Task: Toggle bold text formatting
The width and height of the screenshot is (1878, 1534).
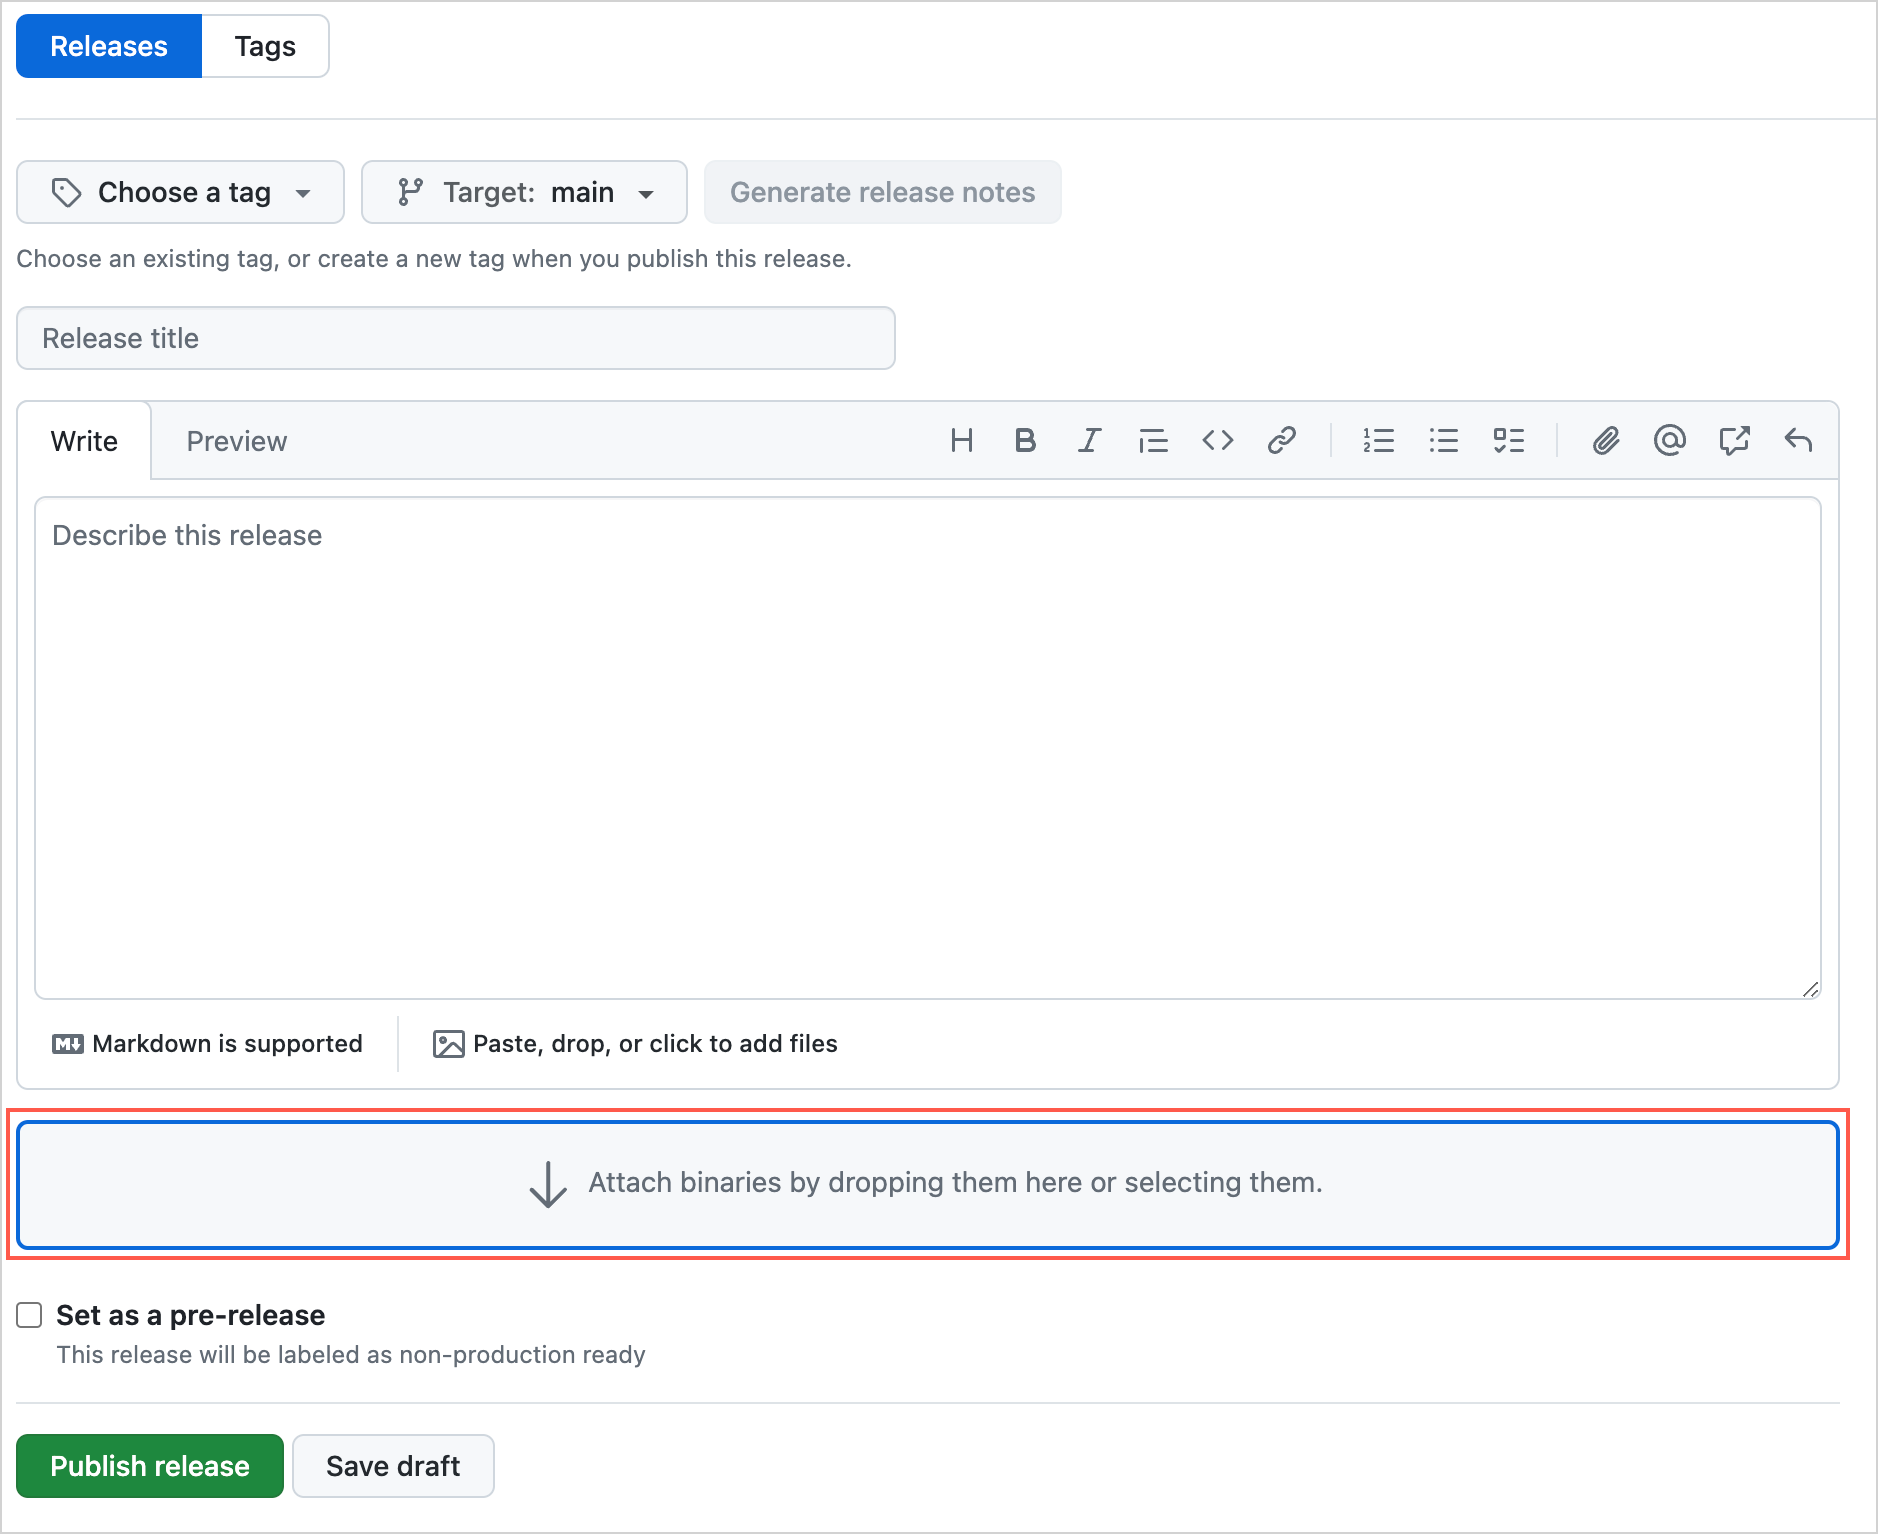Action: pyautogui.click(x=1025, y=440)
